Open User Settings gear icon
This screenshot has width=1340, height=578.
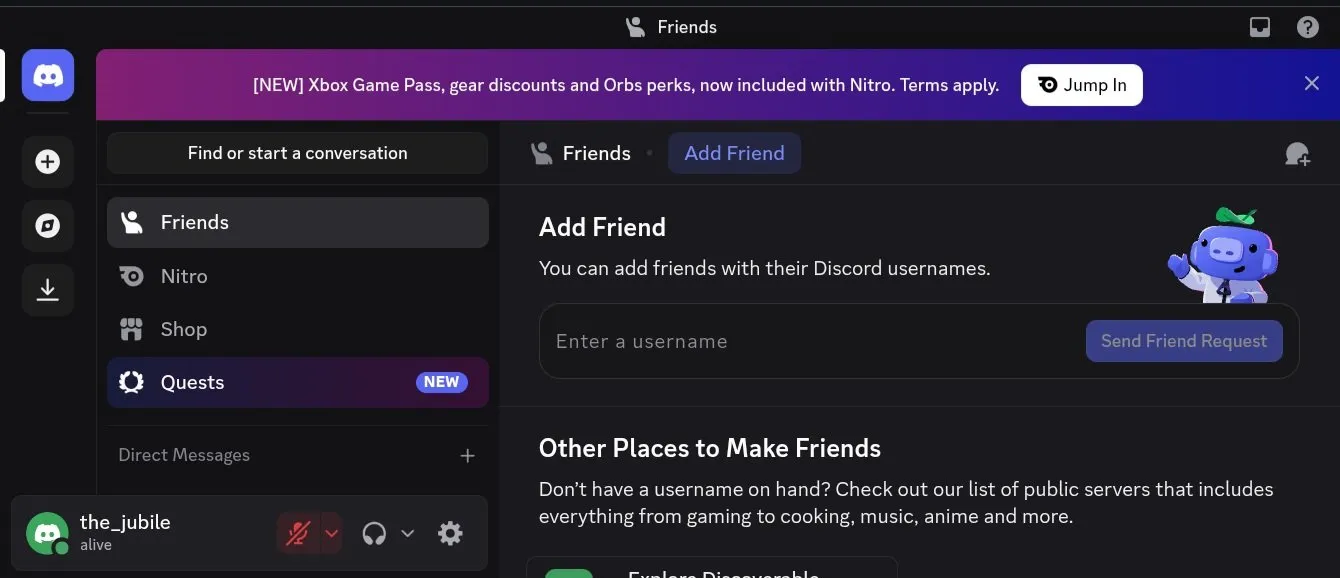[451, 534]
